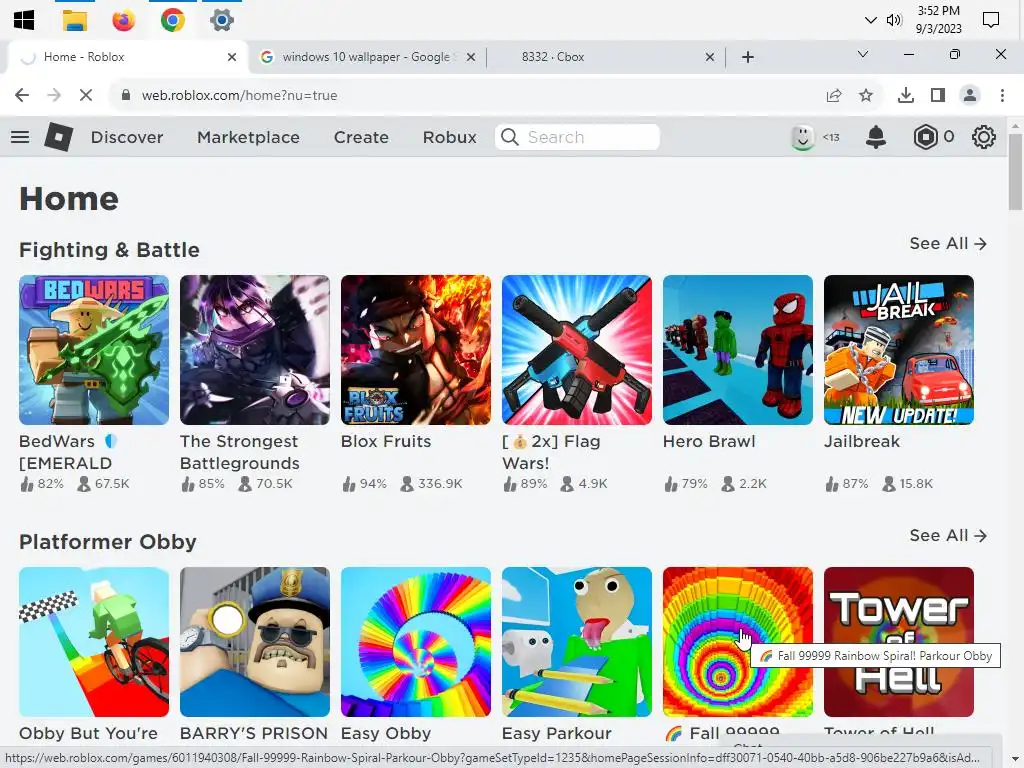Open the Easy Obby rainbow thumbnail
Screen dimensions: 1024x768
click(416, 642)
